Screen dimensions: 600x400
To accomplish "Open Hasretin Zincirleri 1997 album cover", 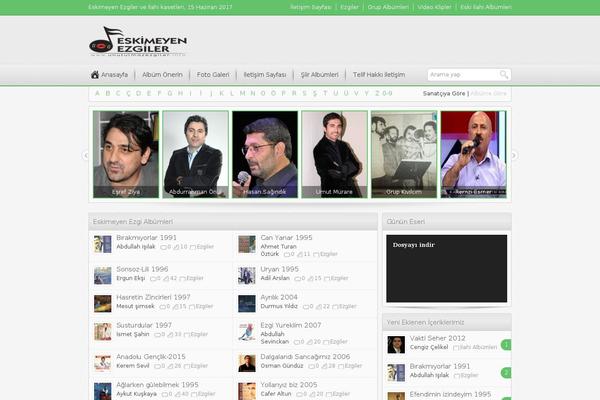I will tap(103, 304).
